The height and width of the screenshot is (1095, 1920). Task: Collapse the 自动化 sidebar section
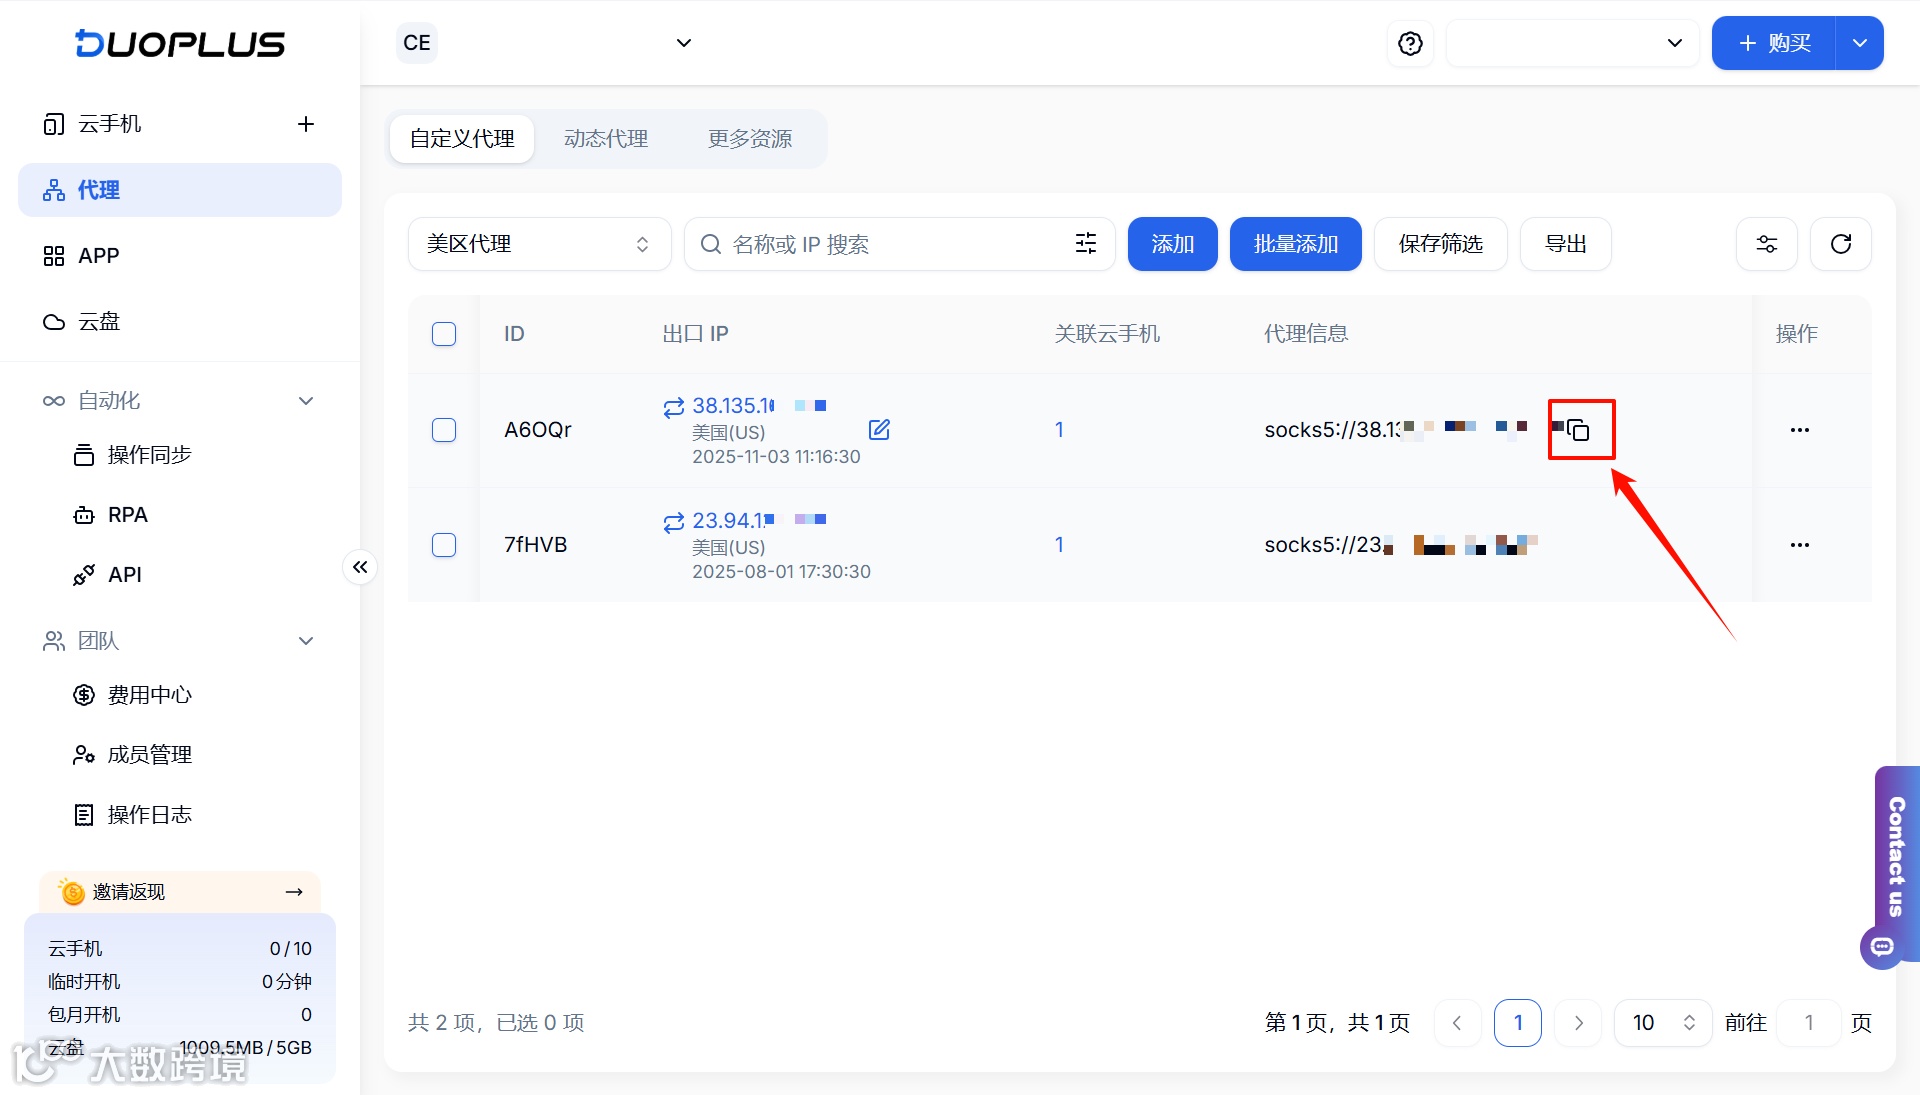point(306,401)
